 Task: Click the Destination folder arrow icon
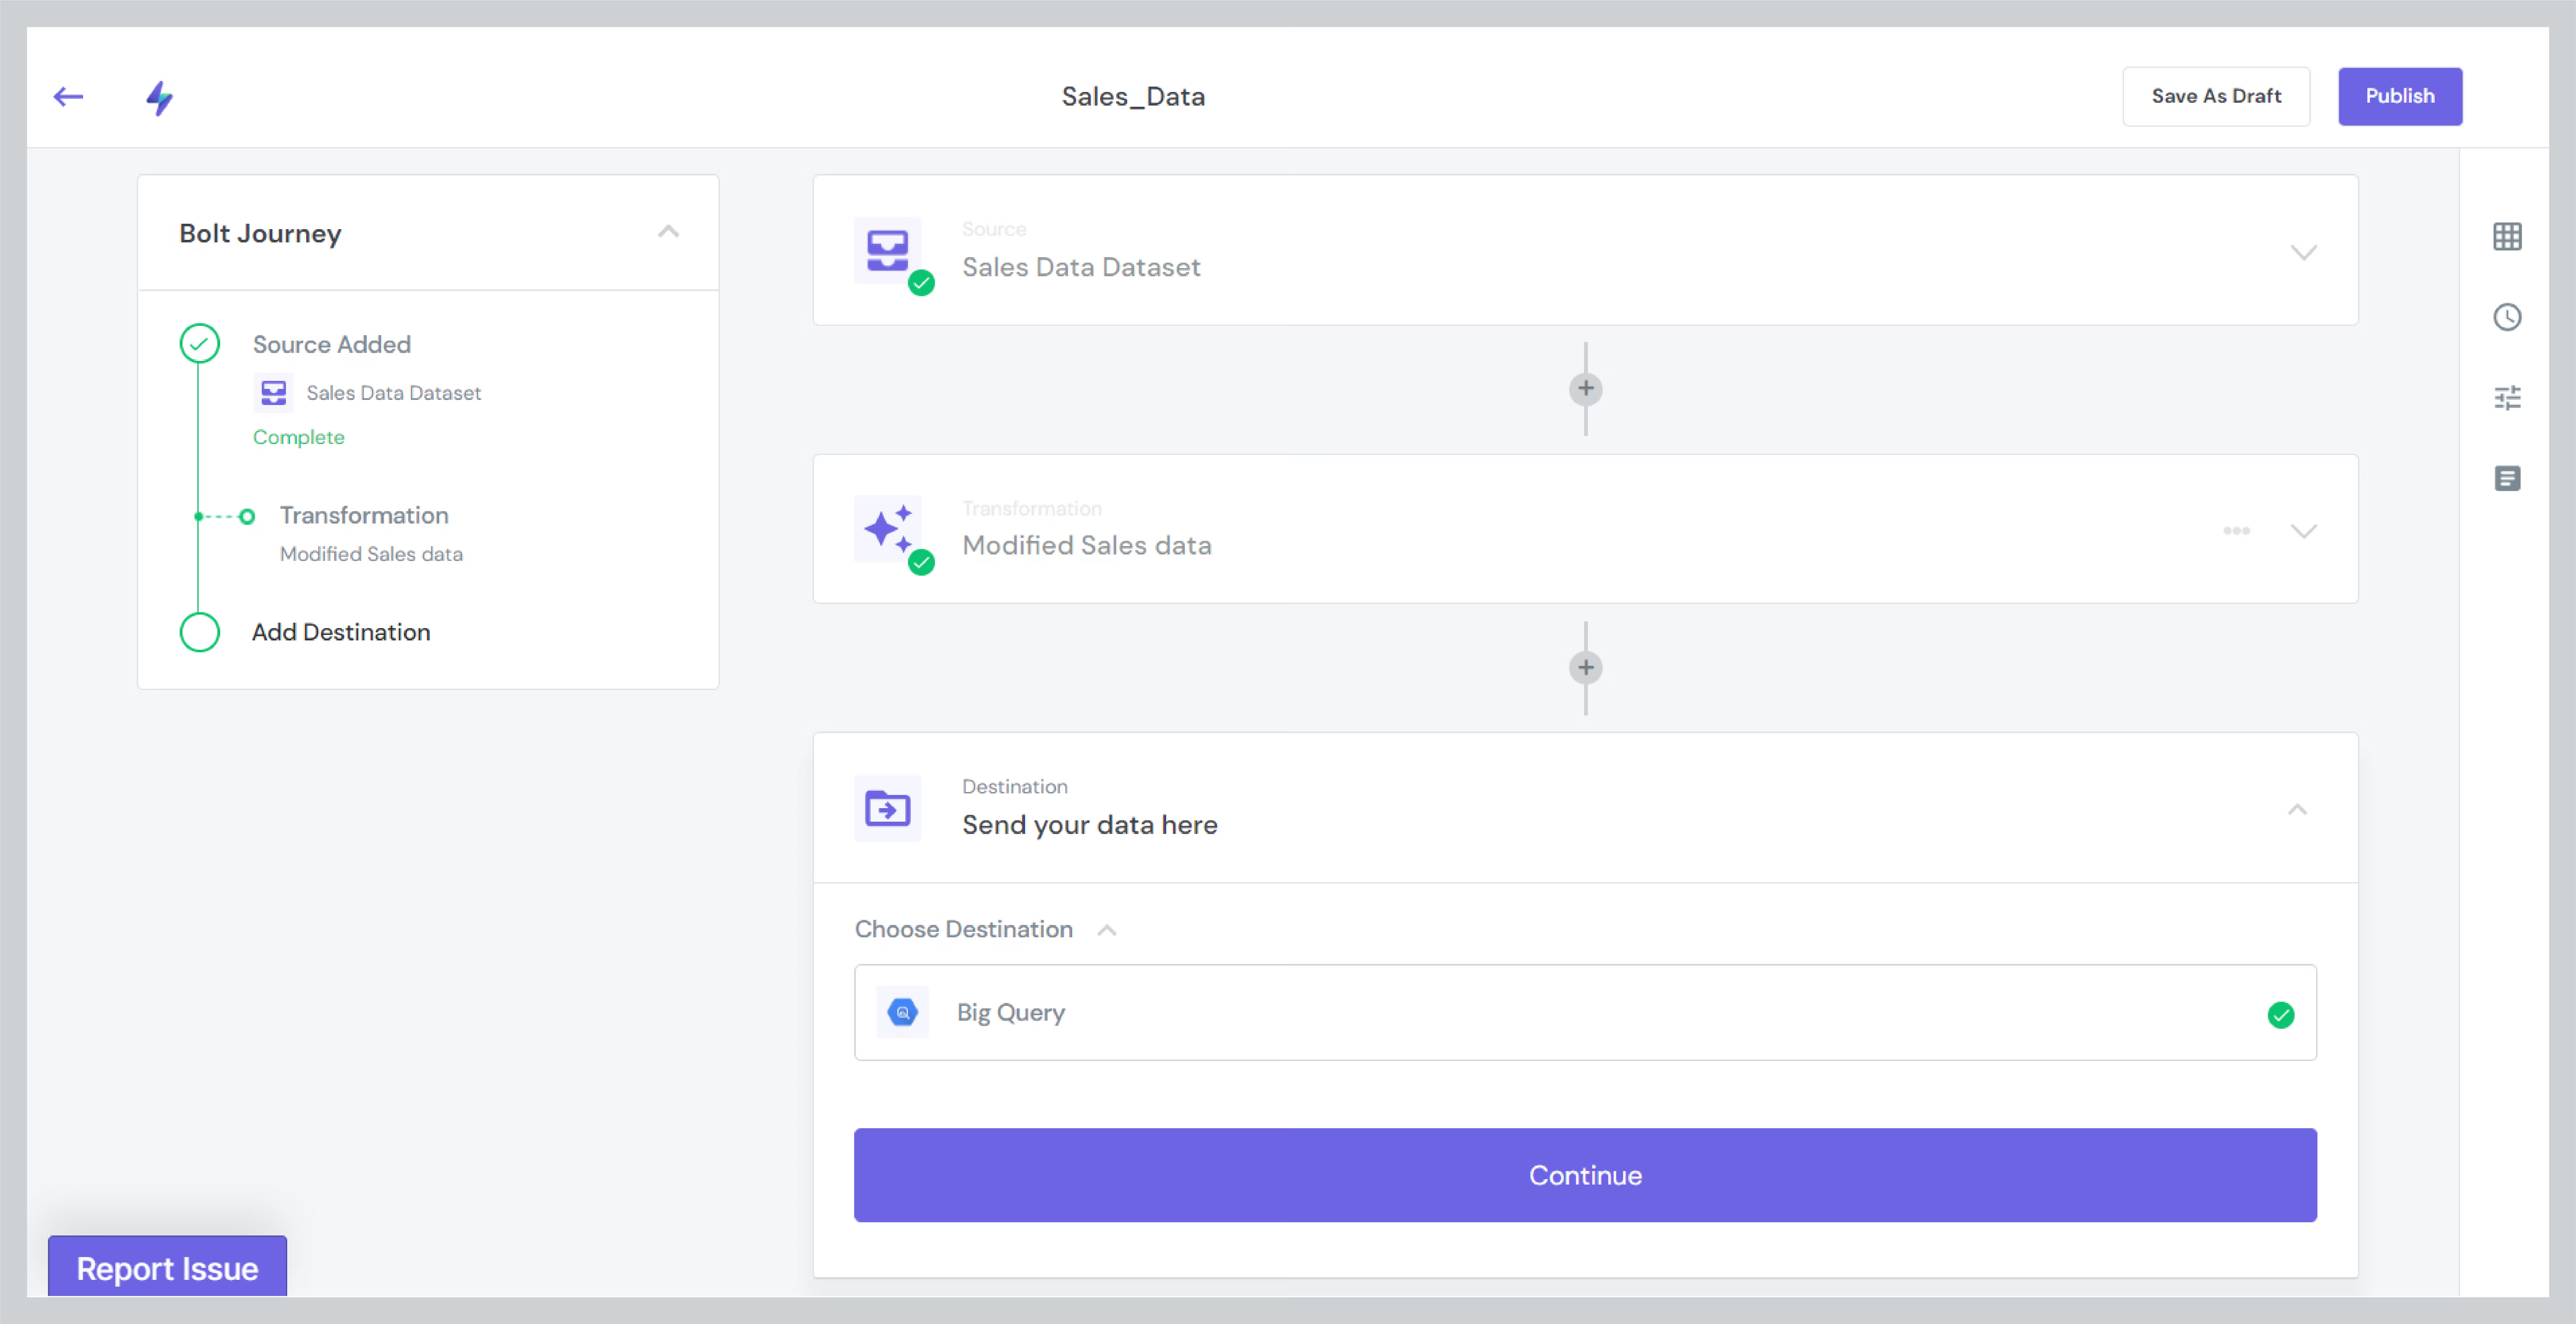click(x=890, y=809)
